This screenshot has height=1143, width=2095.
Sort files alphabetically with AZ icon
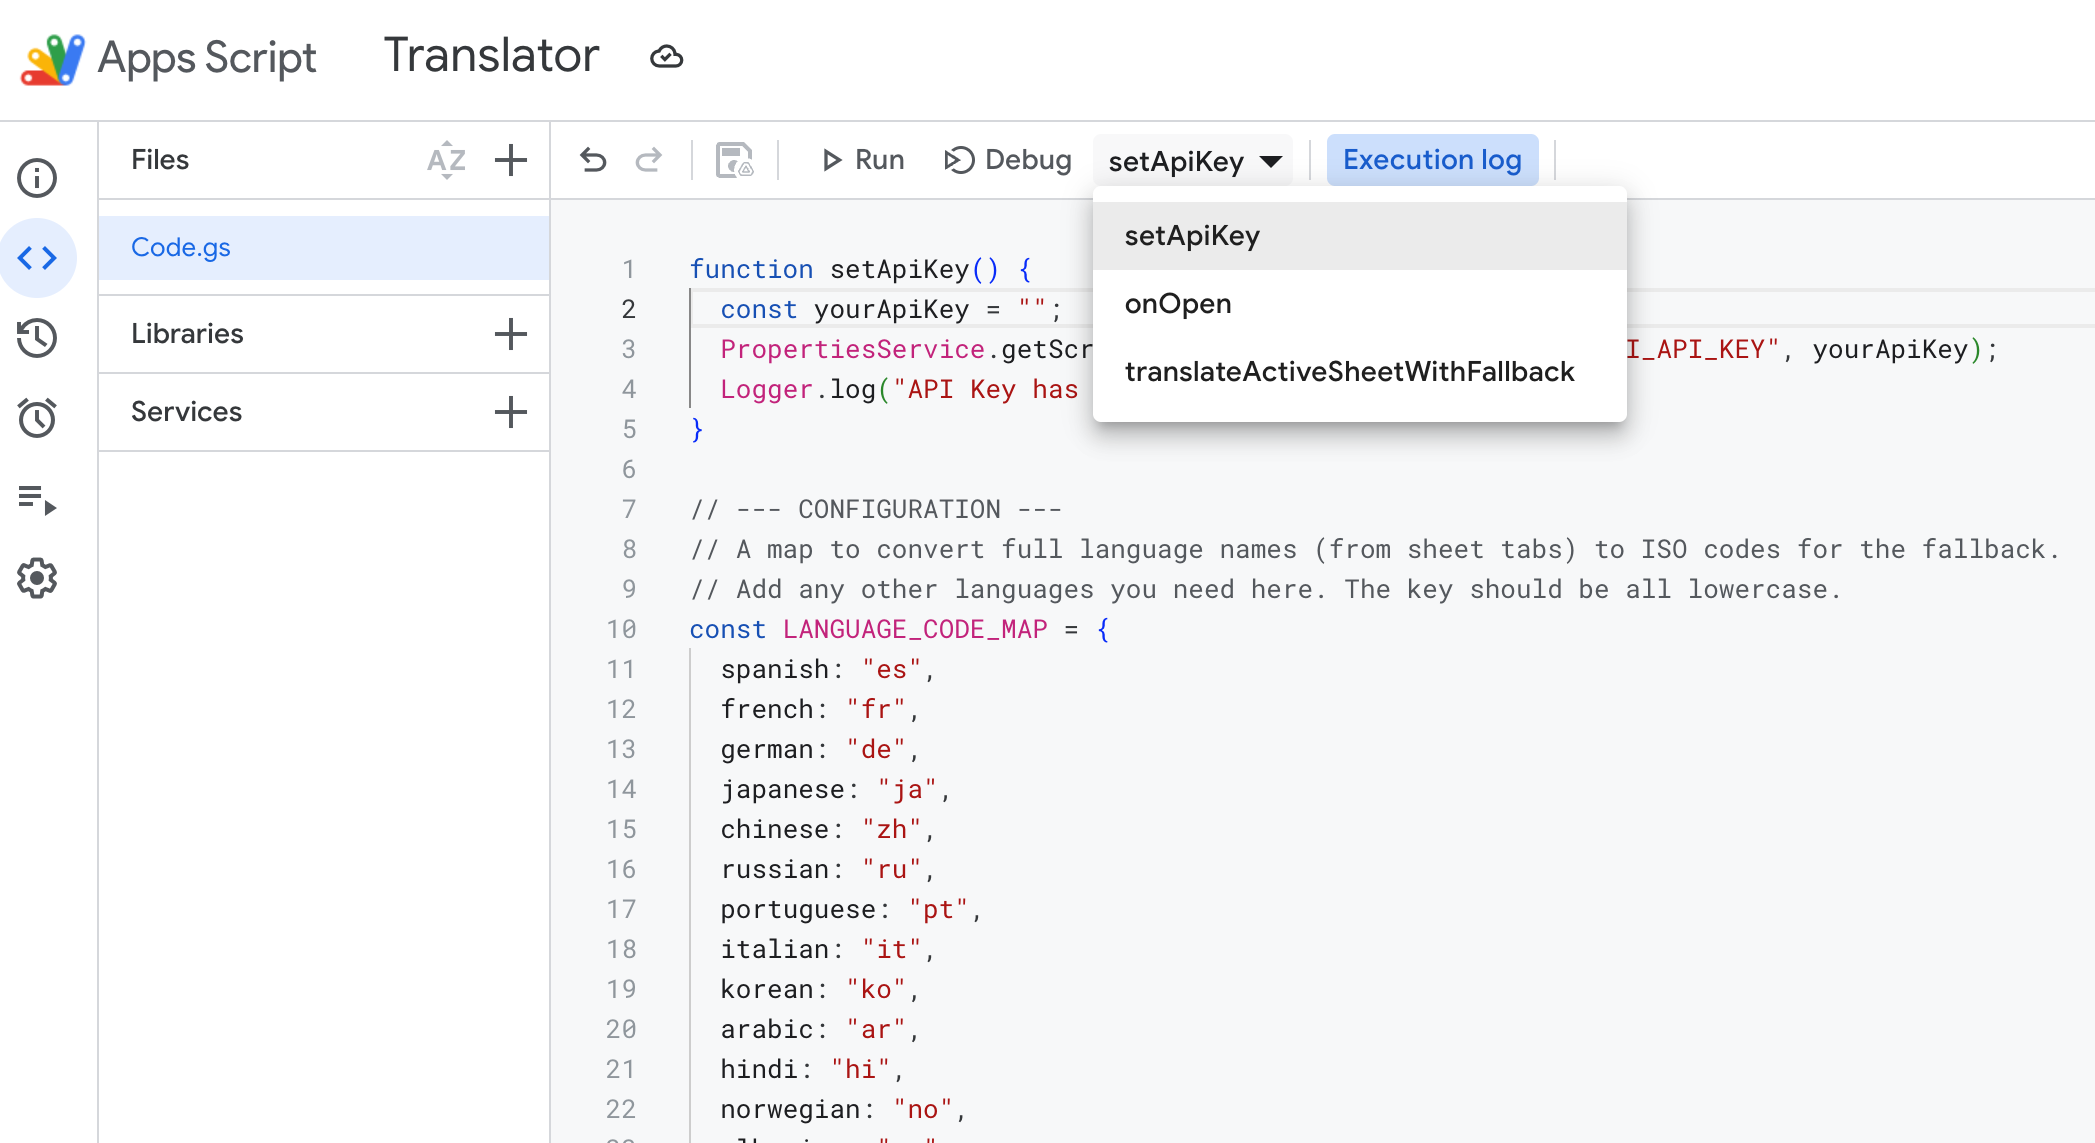446,160
